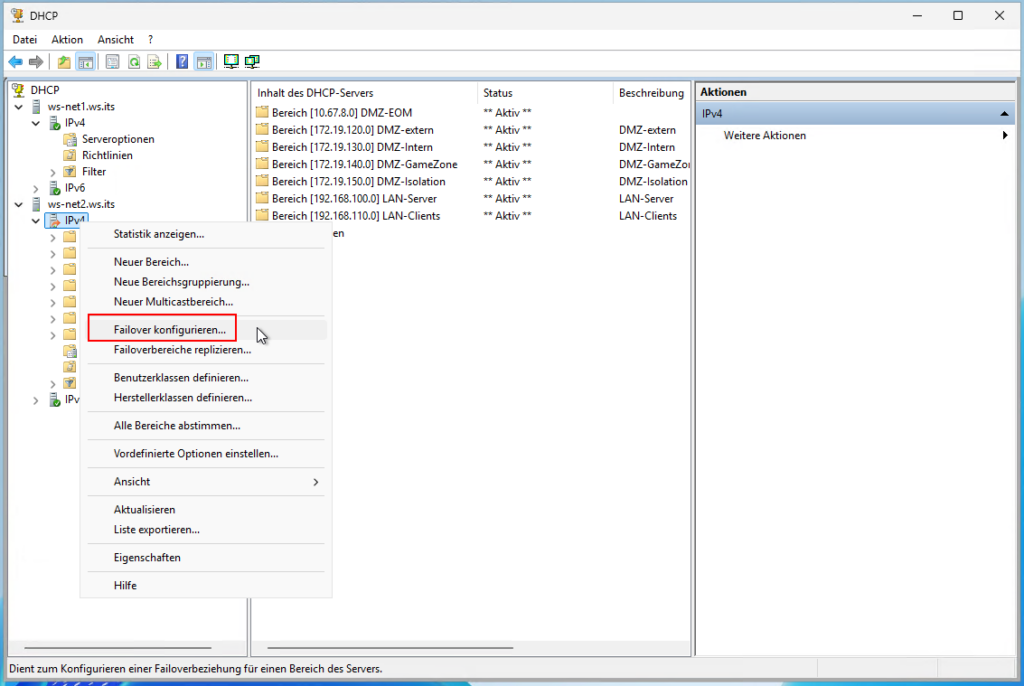This screenshot has height=686, width=1024.
Task: Select Herstellerklassen definieren... entry
Action: click(206, 398)
